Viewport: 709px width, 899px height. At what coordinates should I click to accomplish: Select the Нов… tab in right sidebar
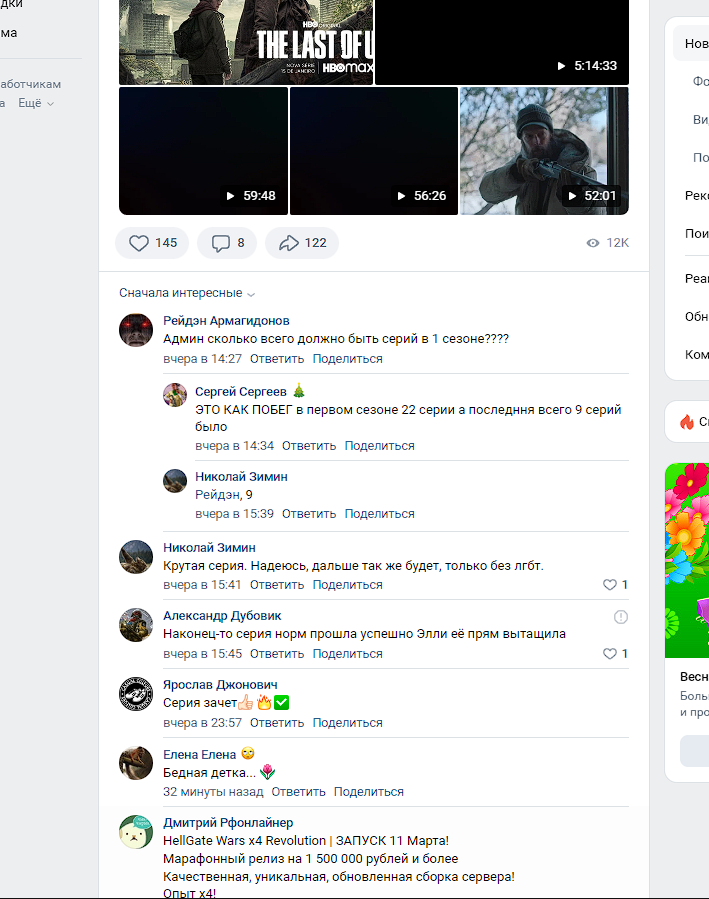pyautogui.click(x=691, y=44)
